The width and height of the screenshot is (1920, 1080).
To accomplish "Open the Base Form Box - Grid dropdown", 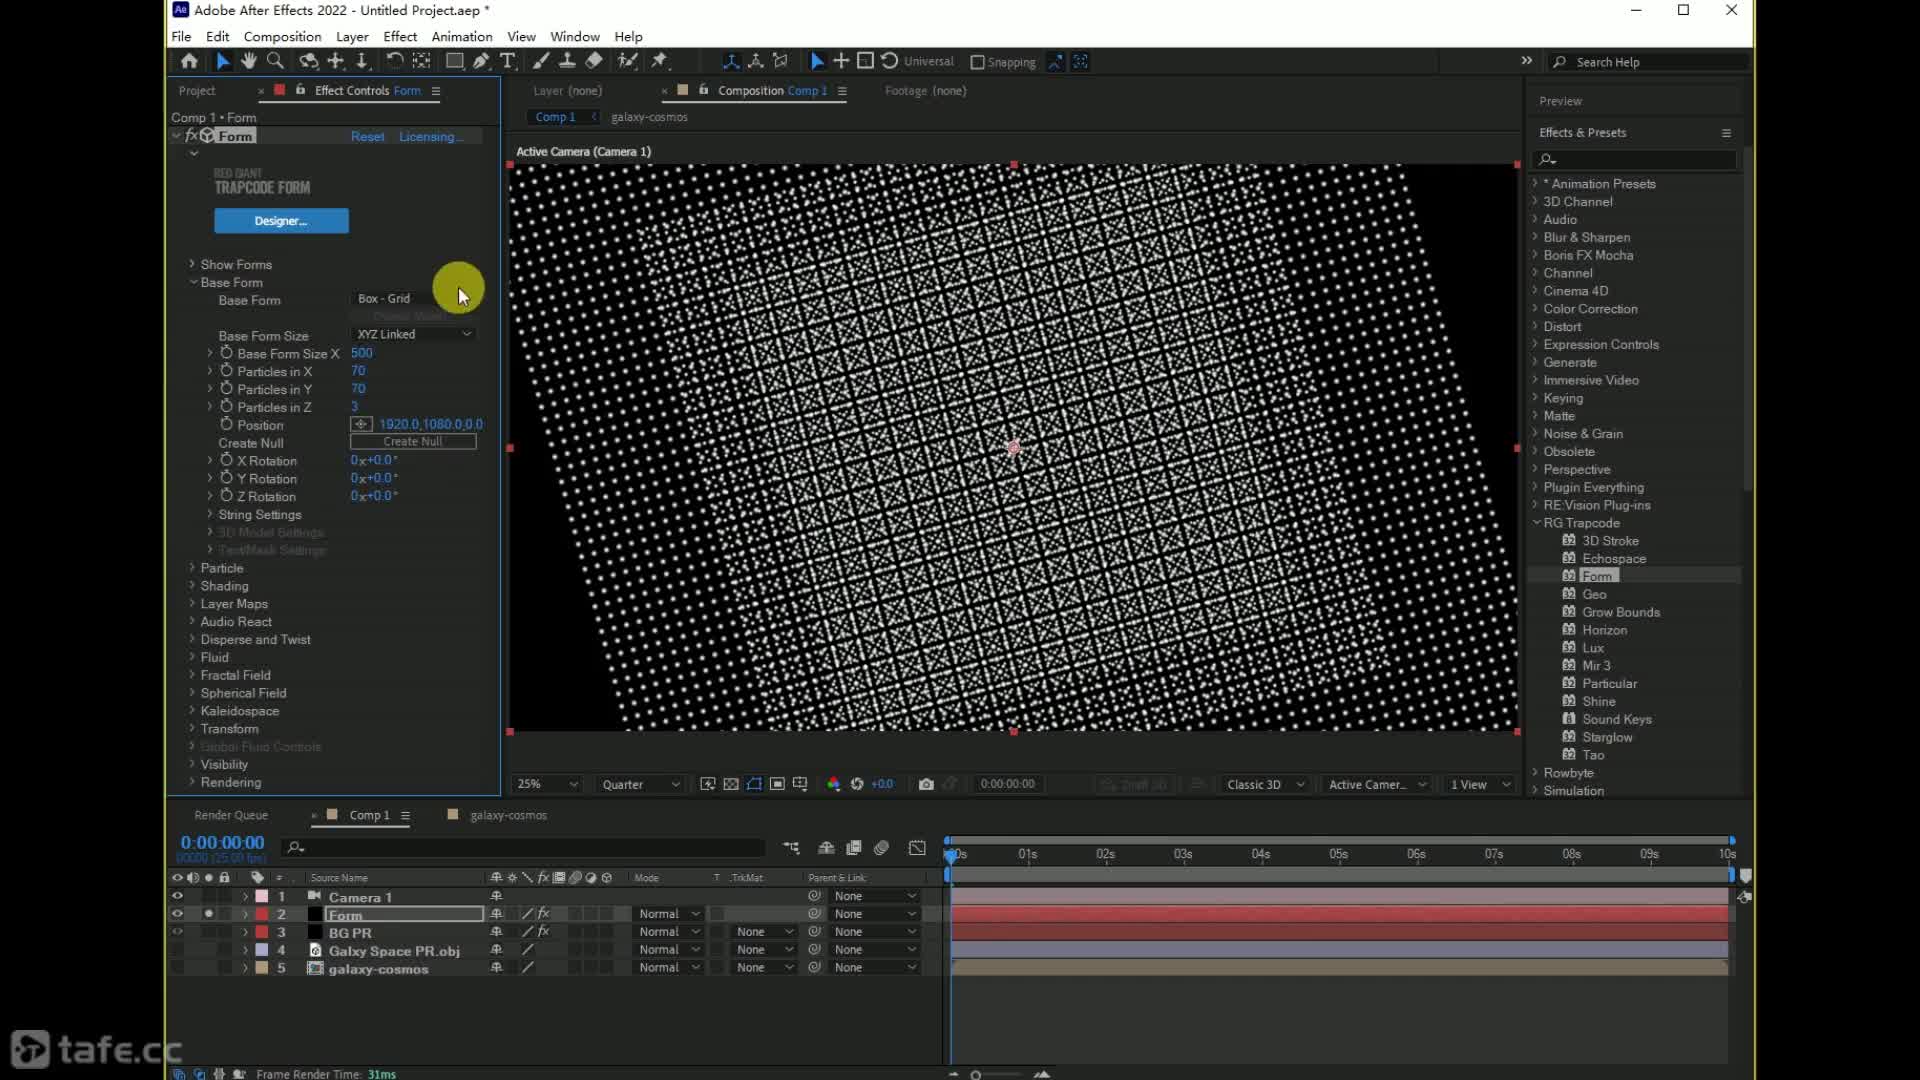I will click(x=413, y=298).
